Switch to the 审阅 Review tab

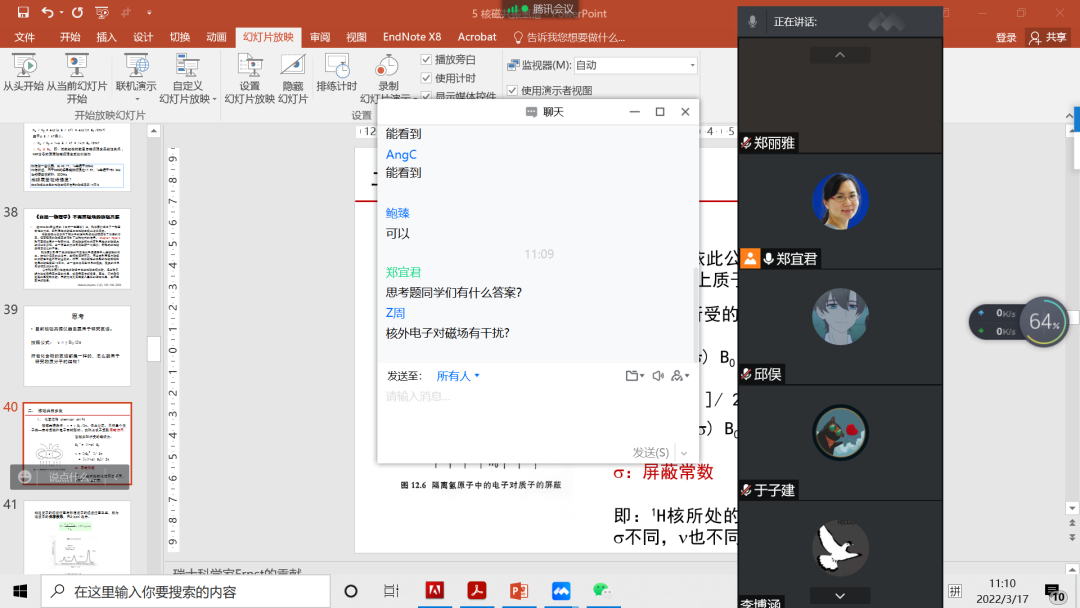(318, 36)
